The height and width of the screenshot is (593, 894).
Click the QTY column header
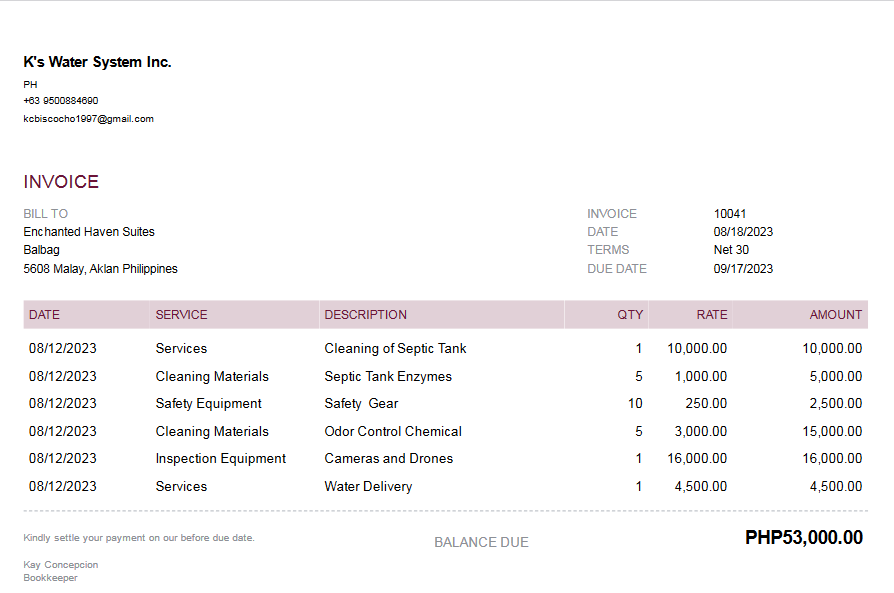[x=630, y=315]
